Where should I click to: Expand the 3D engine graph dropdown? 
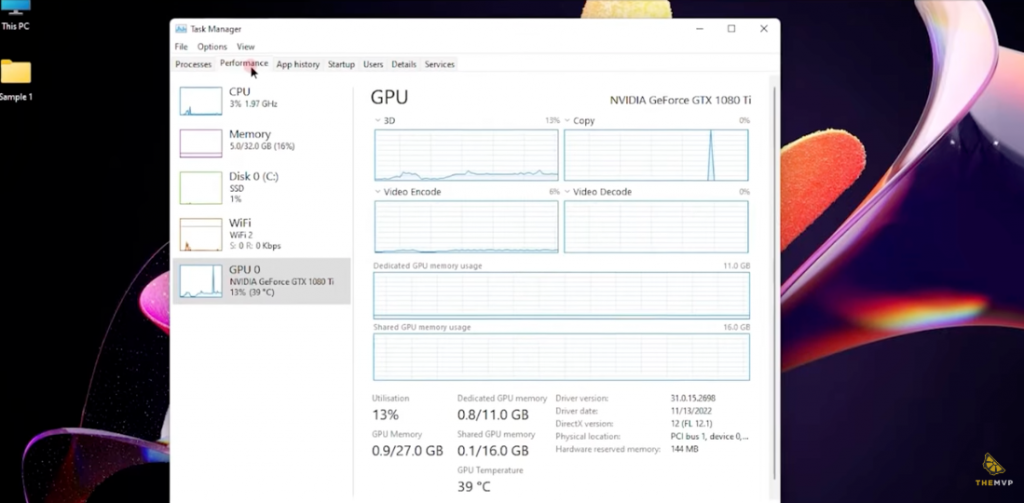pyautogui.click(x=378, y=120)
